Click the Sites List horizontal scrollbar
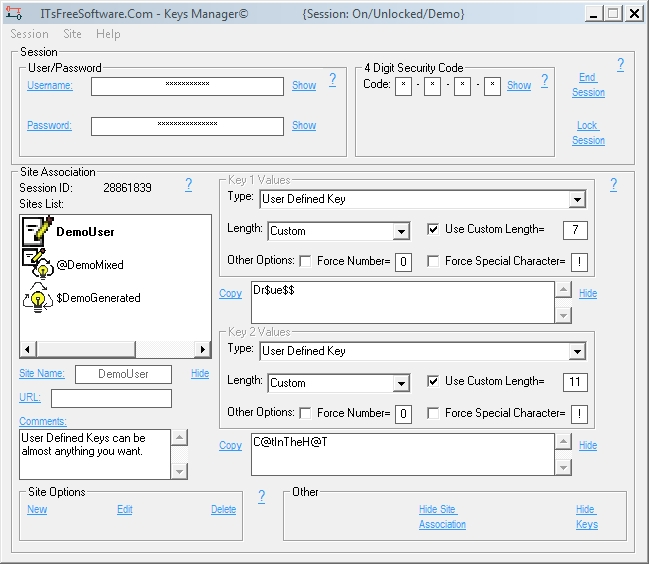 [115, 349]
